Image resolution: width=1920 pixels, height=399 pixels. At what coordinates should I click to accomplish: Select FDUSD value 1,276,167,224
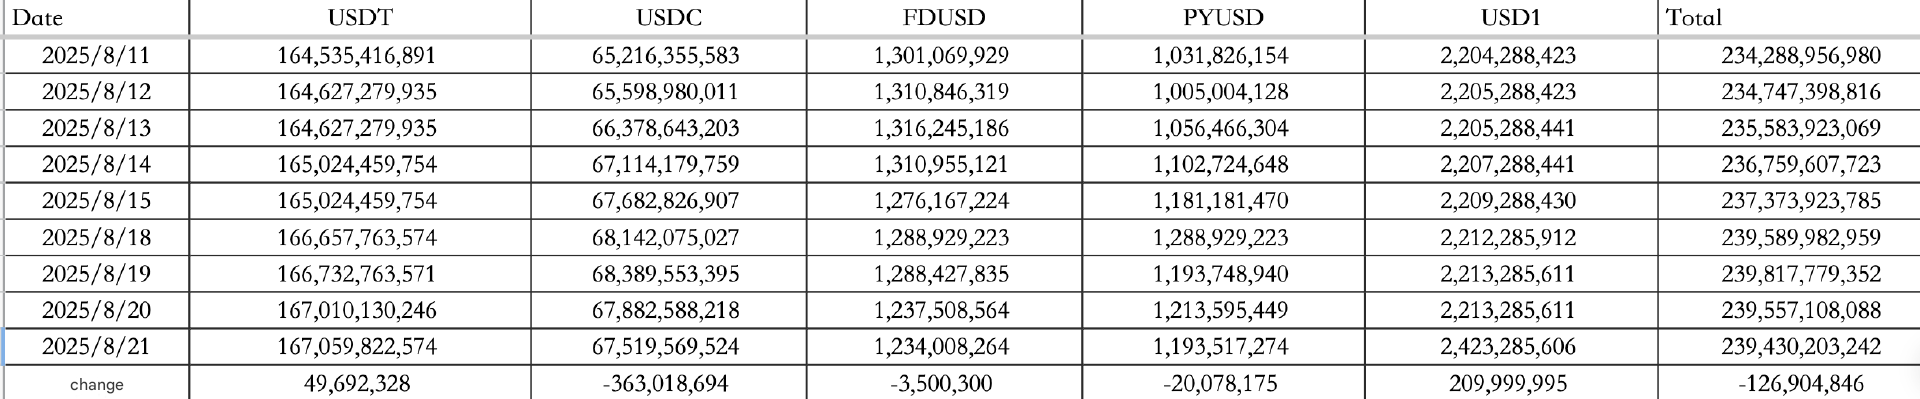pyautogui.click(x=943, y=201)
